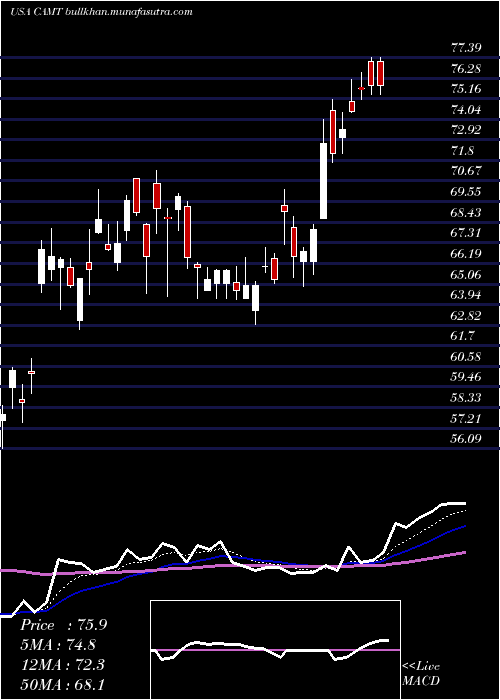Click the Price : 75.9 readout
This screenshot has width=500, height=700.
pyautogui.click(x=64, y=625)
